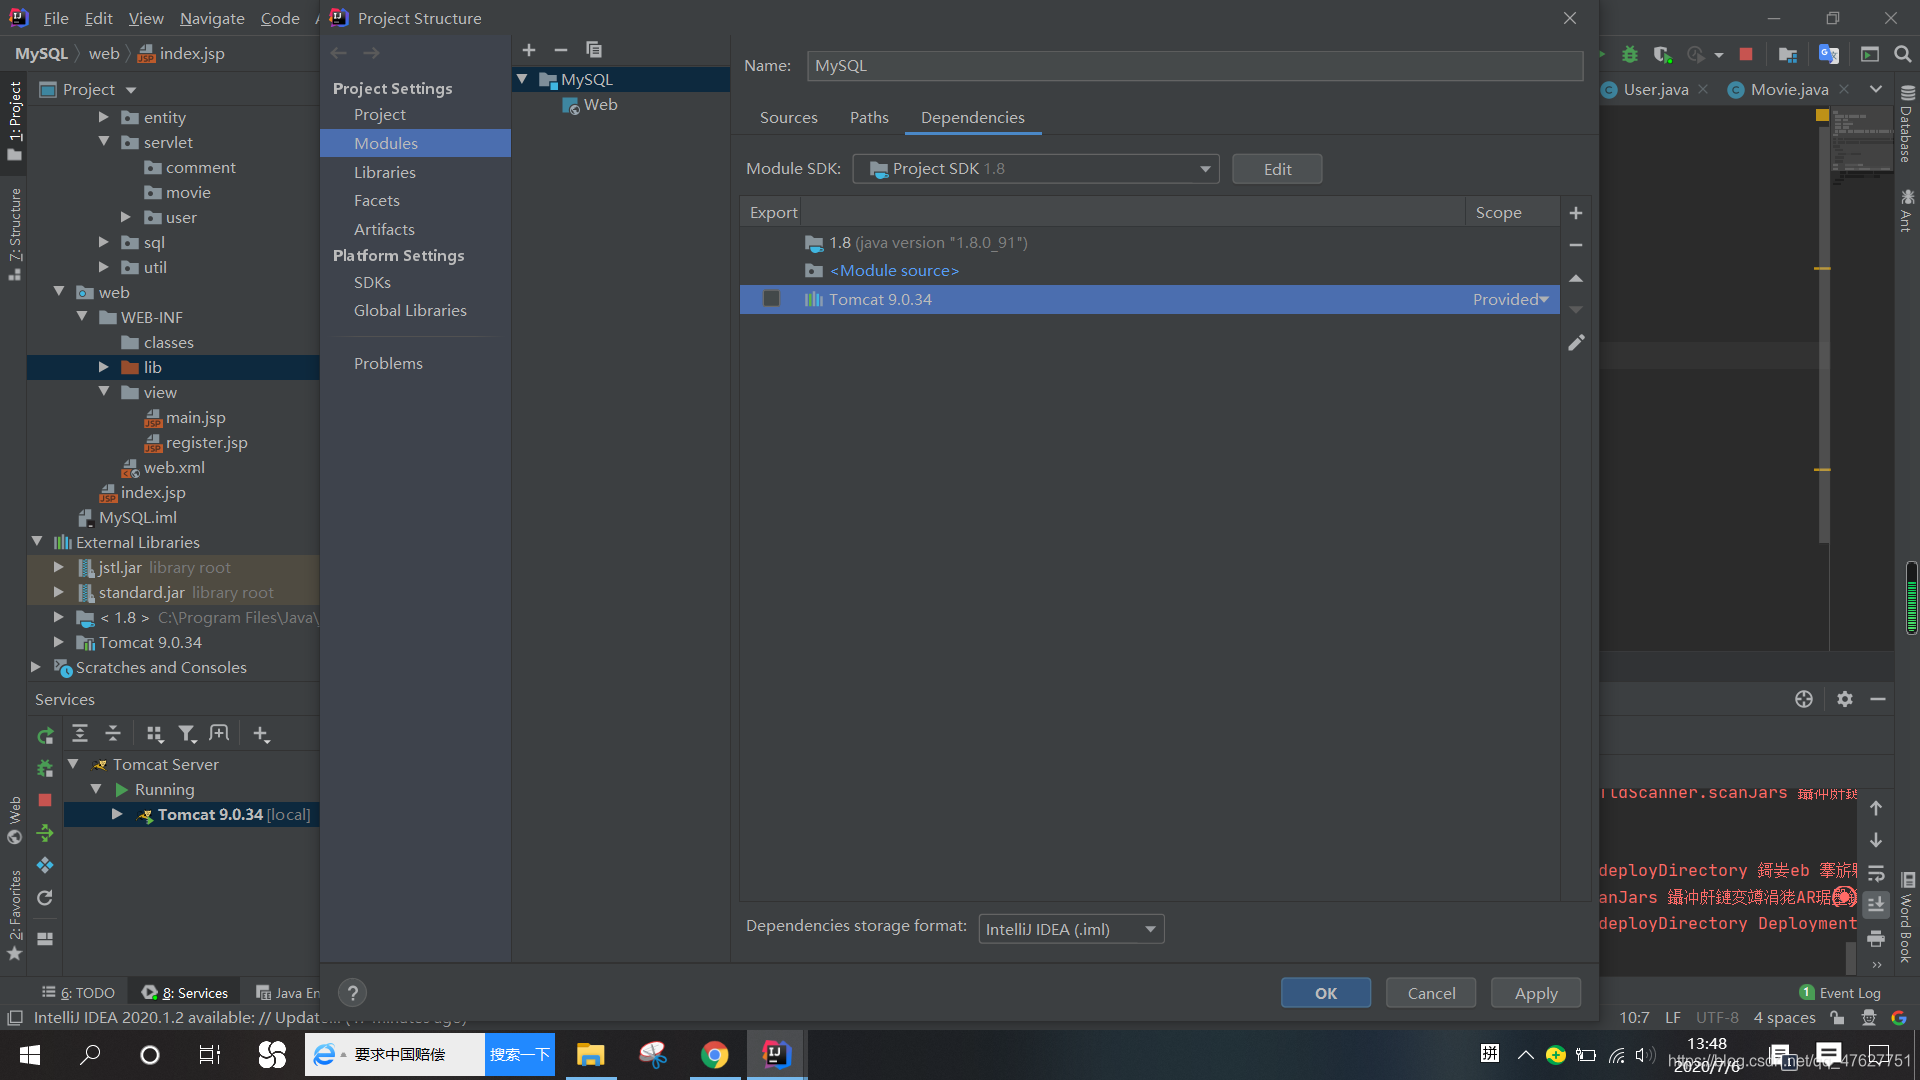Click the green debug bug in main toolbar
Viewport: 1920px width, 1080px height.
1630,54
